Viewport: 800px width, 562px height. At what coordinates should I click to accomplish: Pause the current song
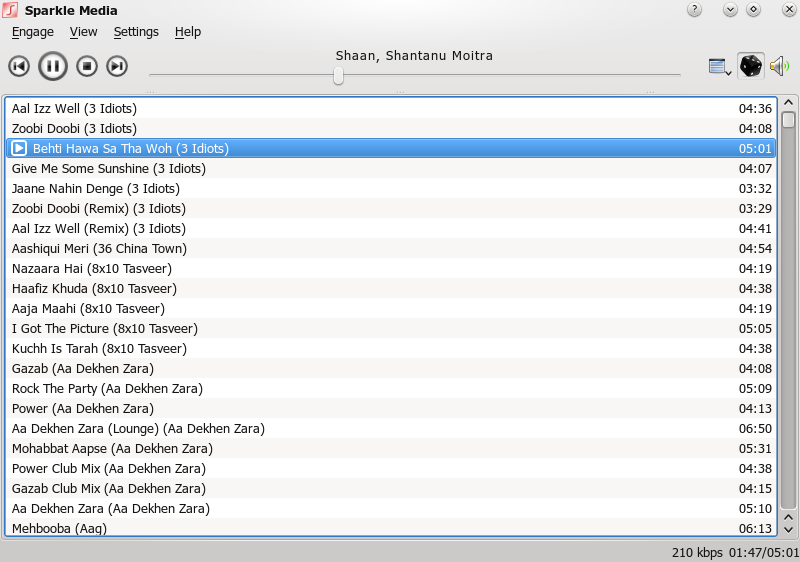[x=53, y=66]
